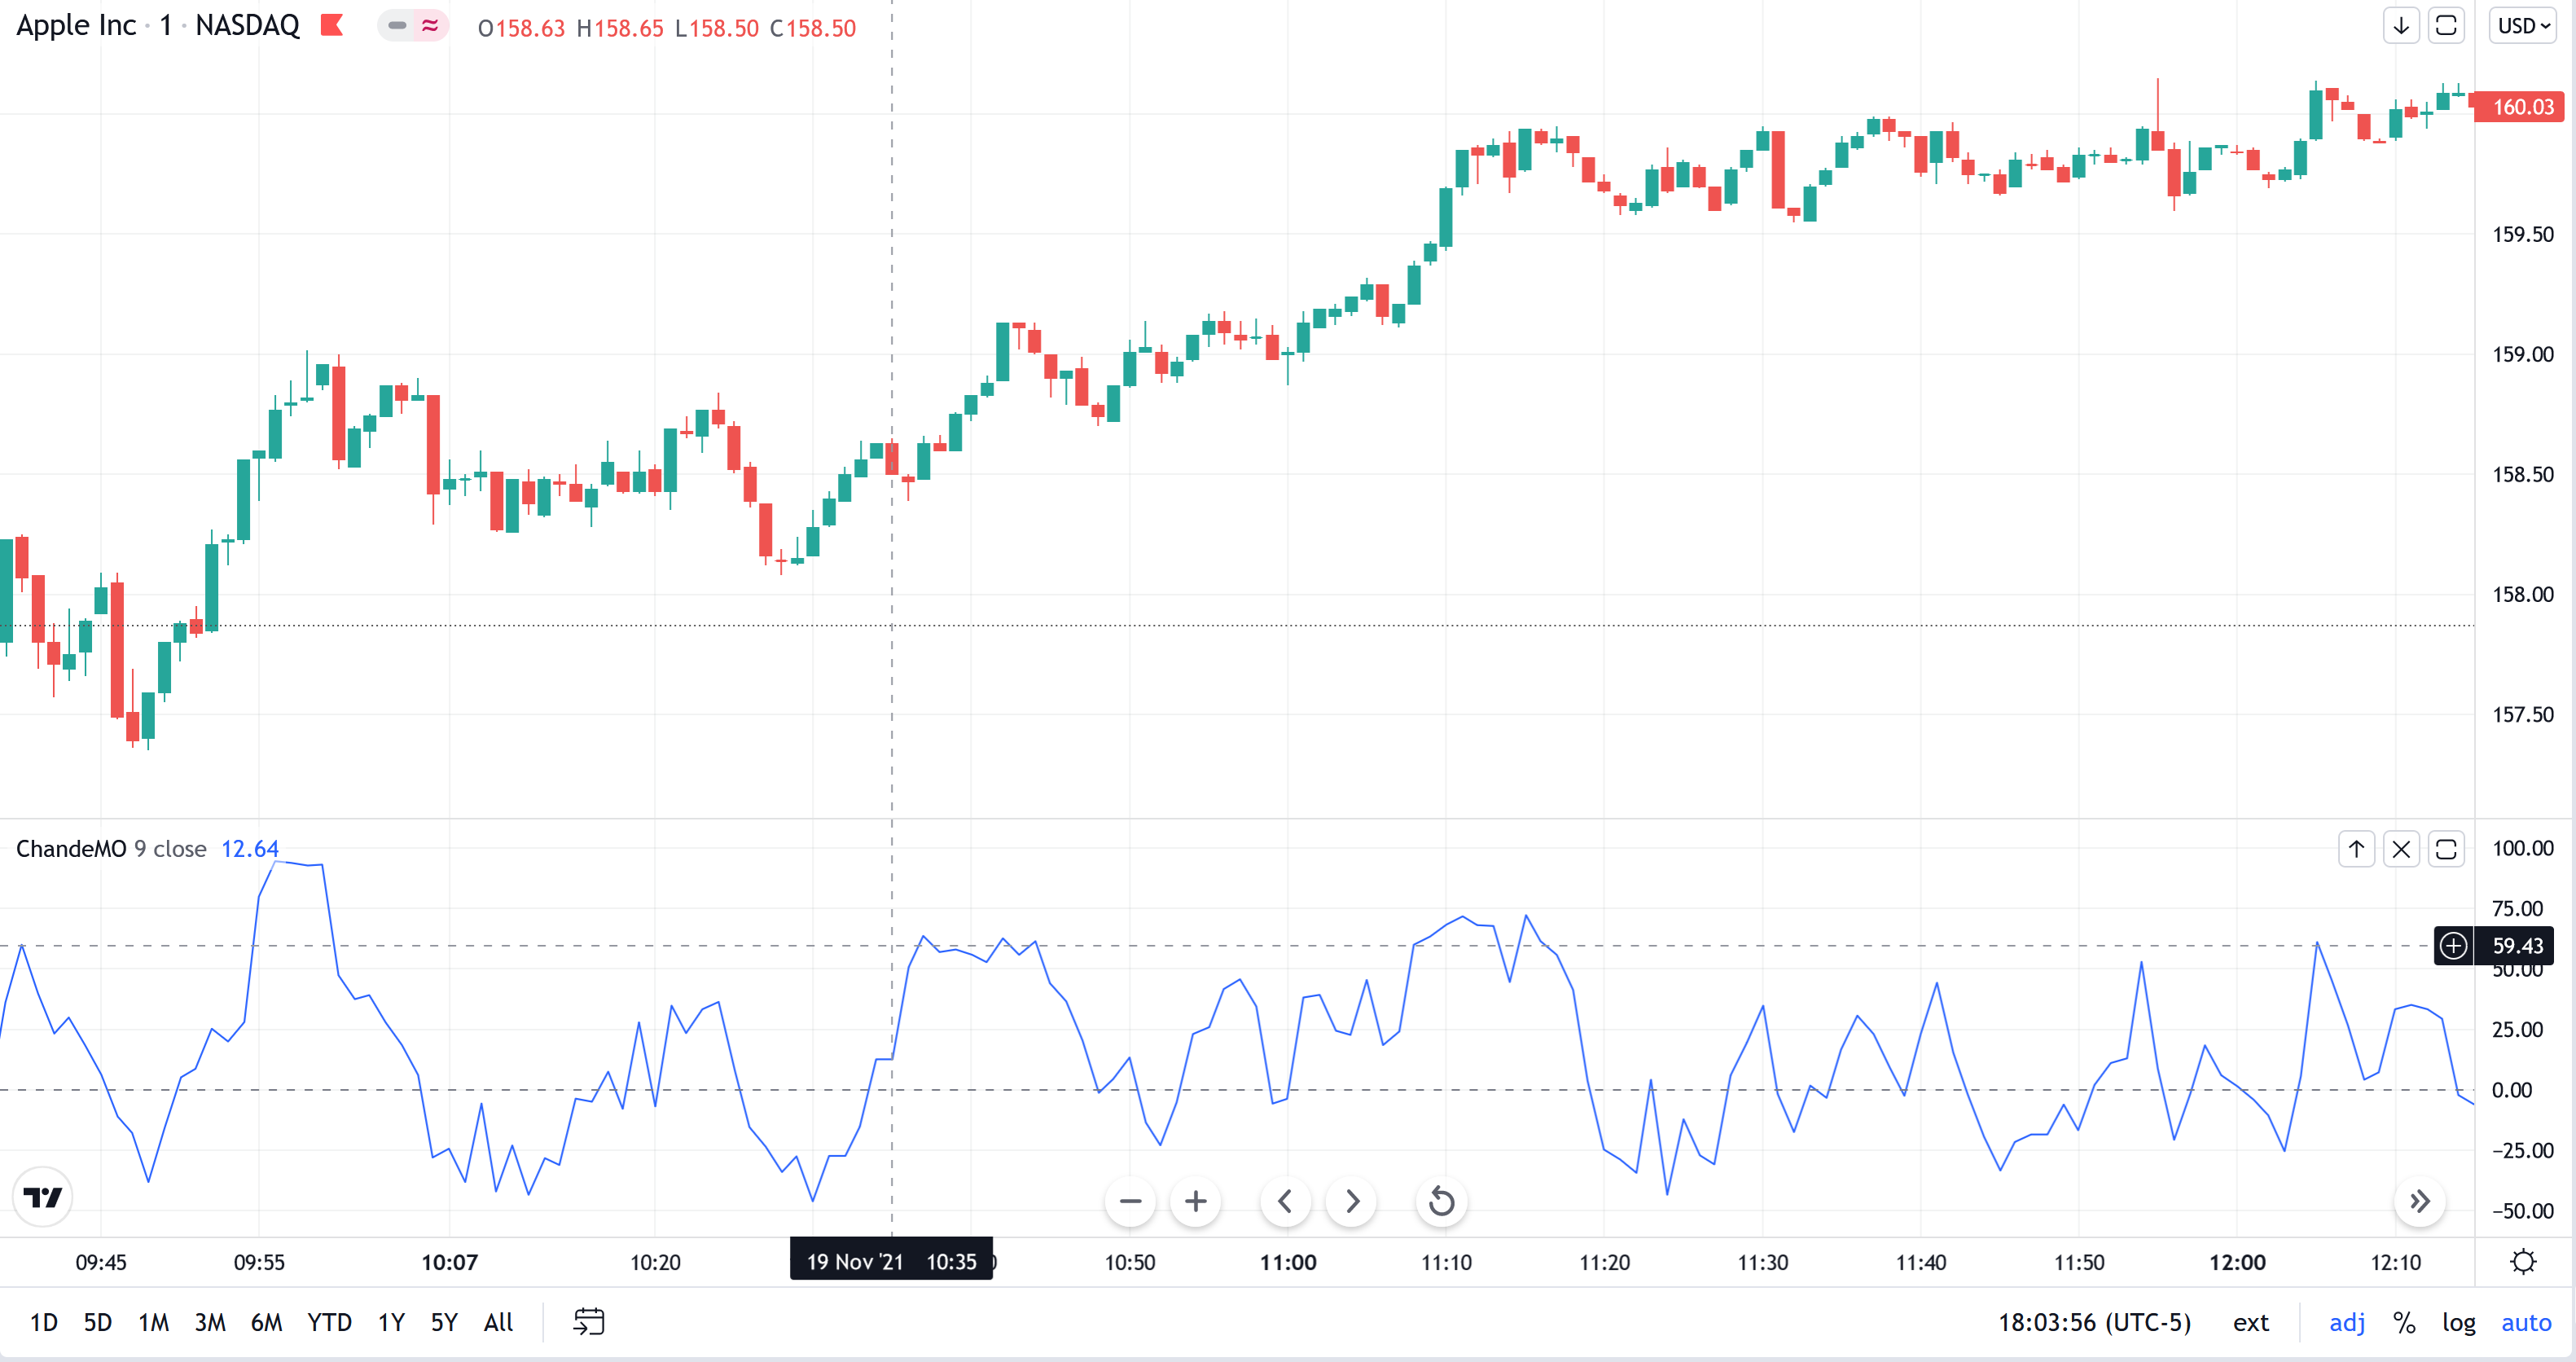
Task: Click the ChandeMO value 12.64
Action: (x=249, y=849)
